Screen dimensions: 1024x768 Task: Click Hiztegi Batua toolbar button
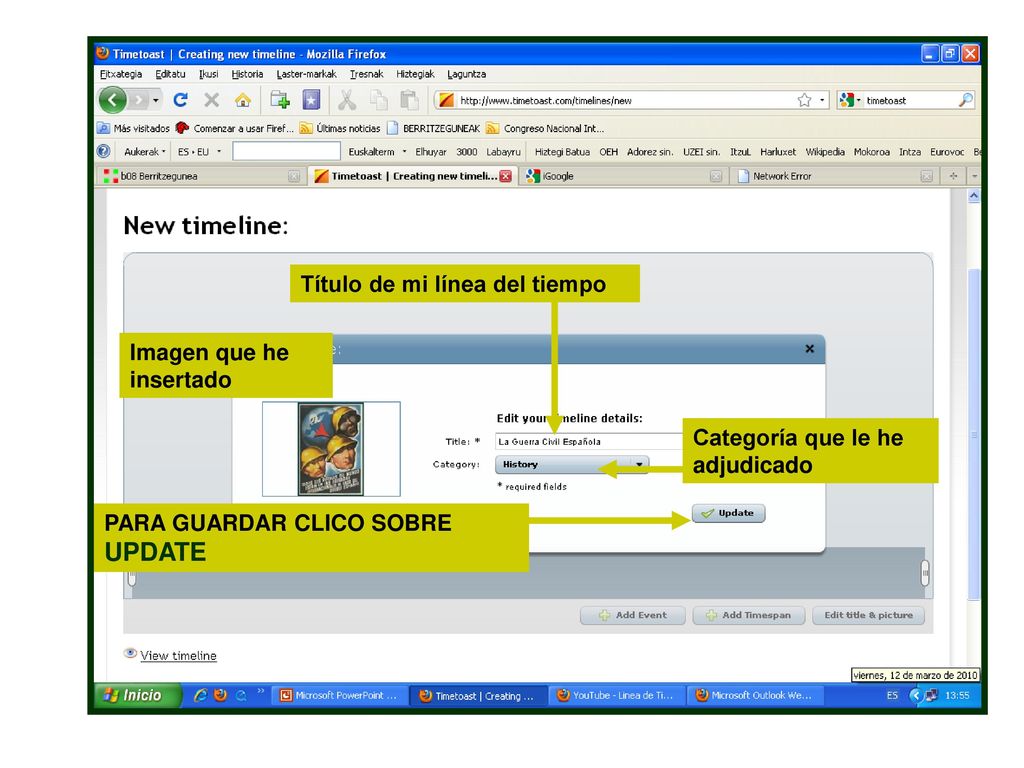tap(562, 152)
